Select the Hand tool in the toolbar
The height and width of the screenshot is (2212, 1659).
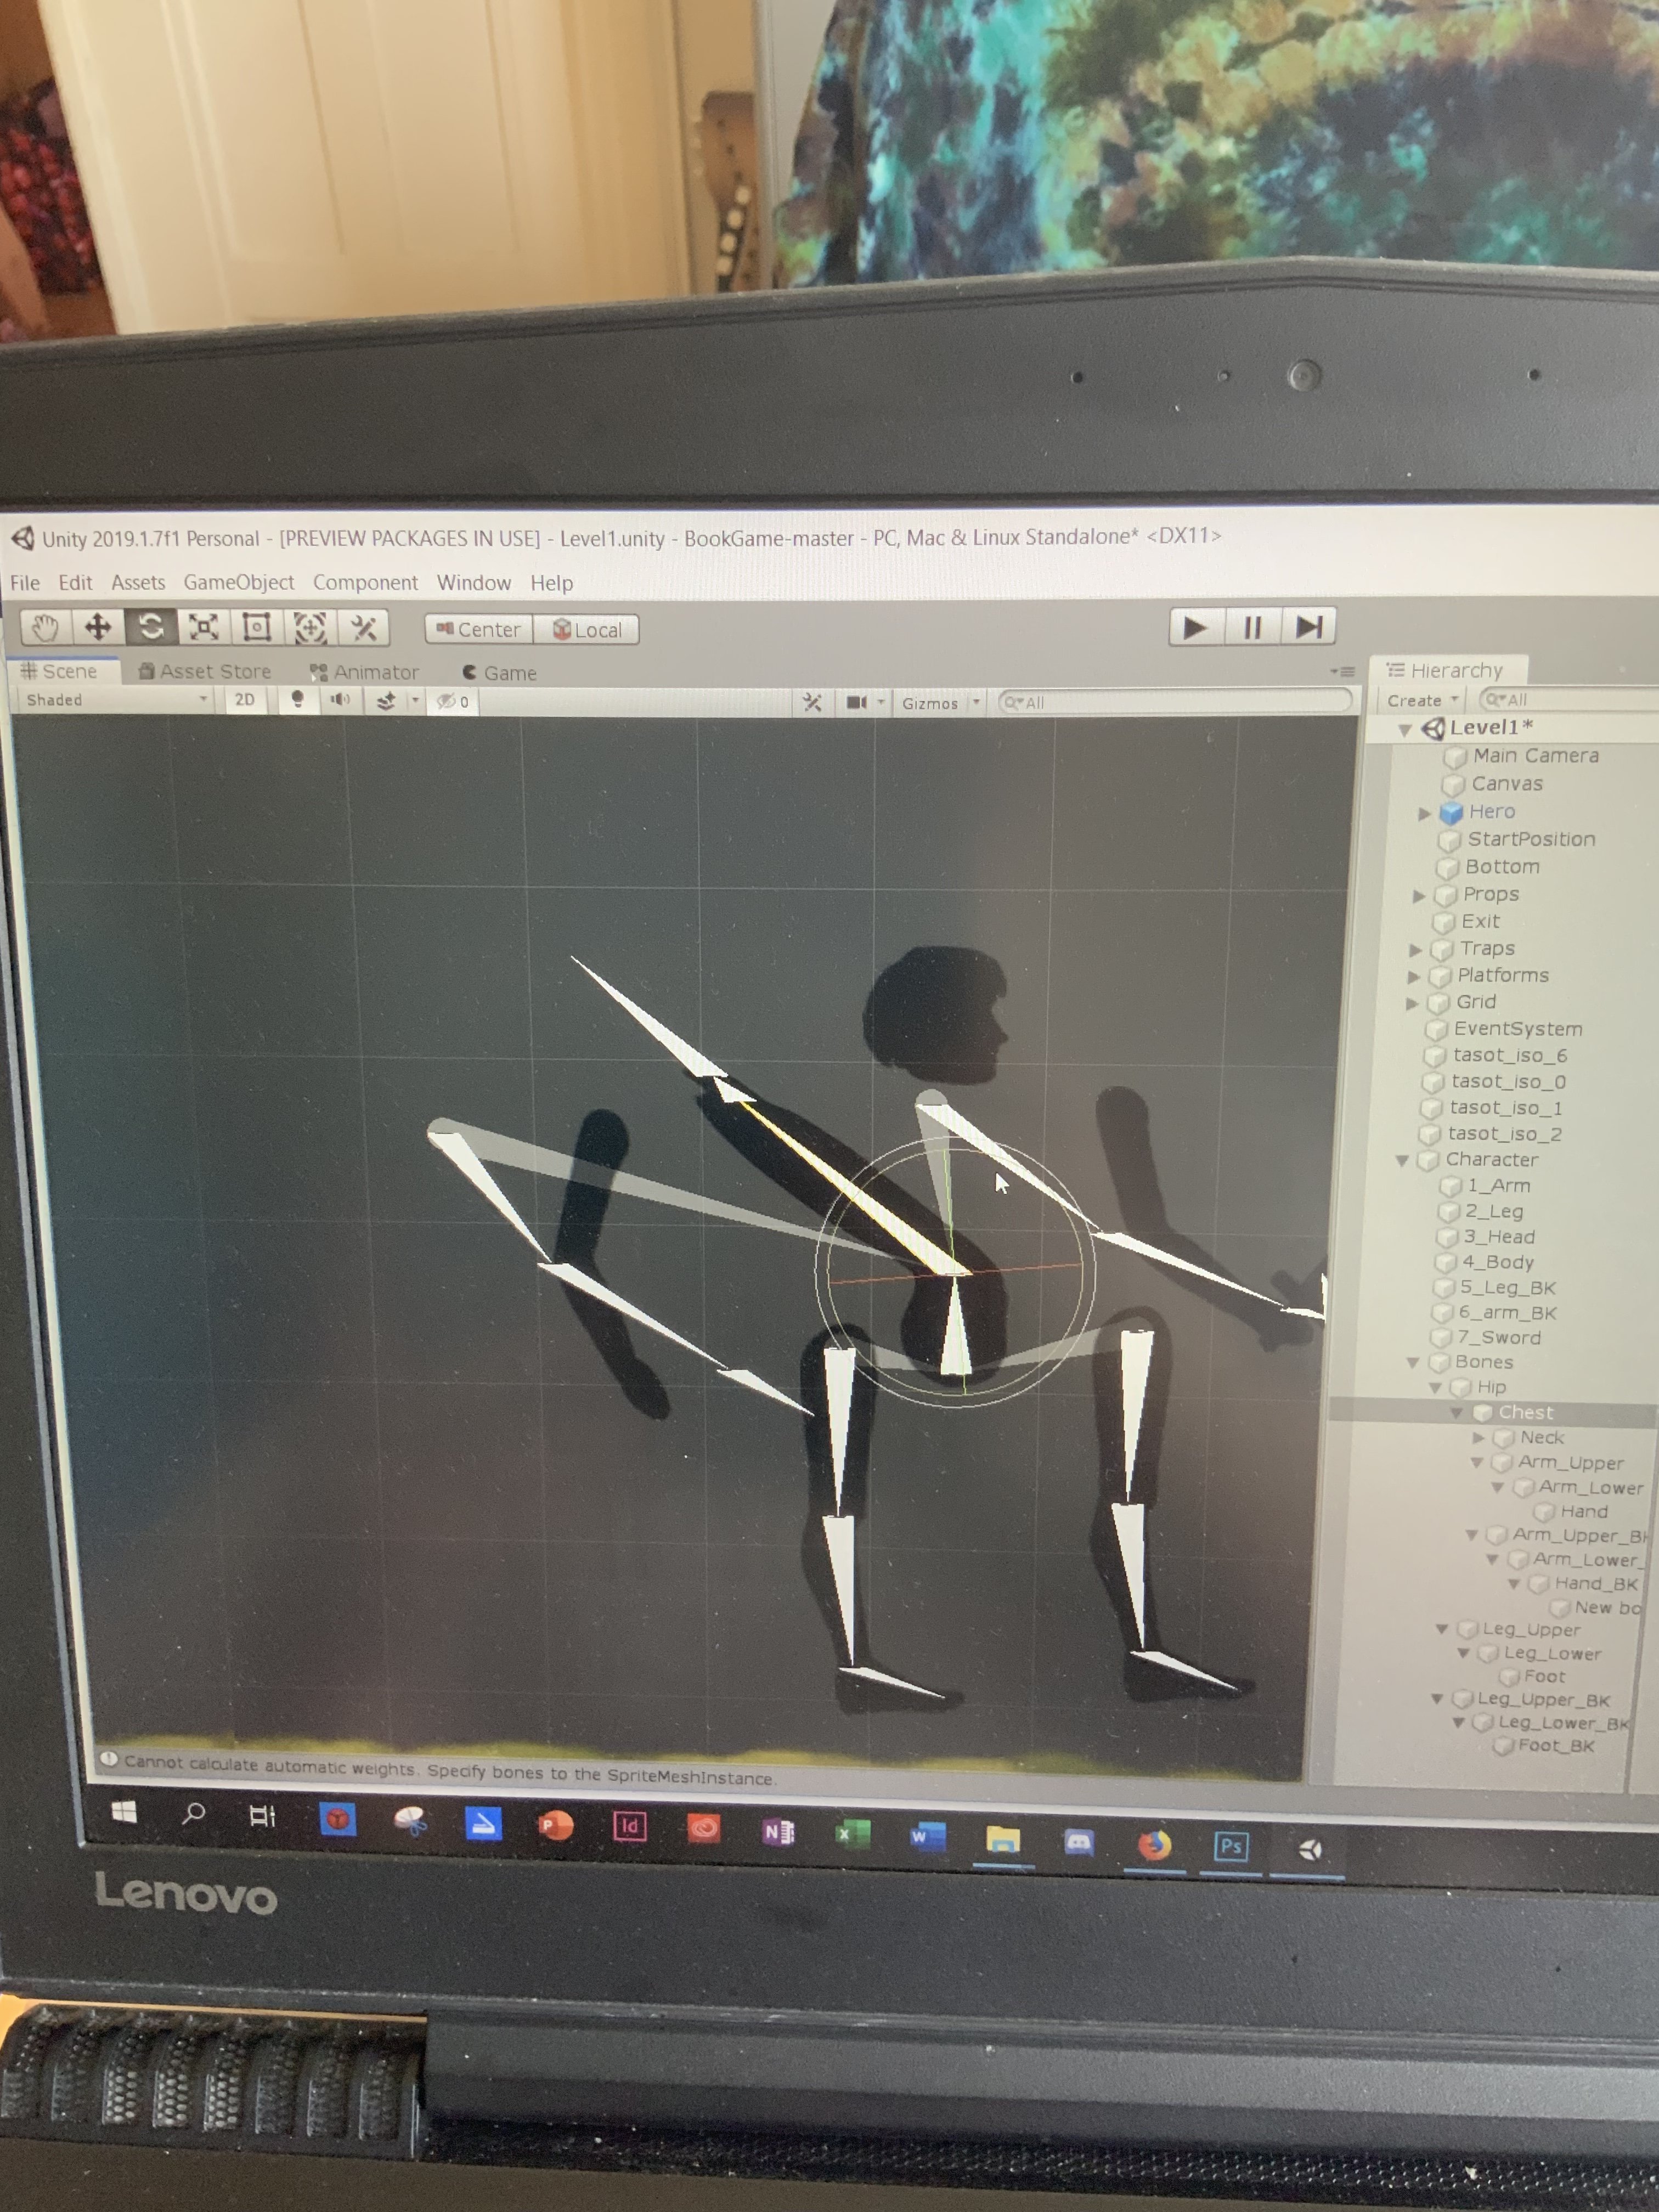(x=46, y=628)
